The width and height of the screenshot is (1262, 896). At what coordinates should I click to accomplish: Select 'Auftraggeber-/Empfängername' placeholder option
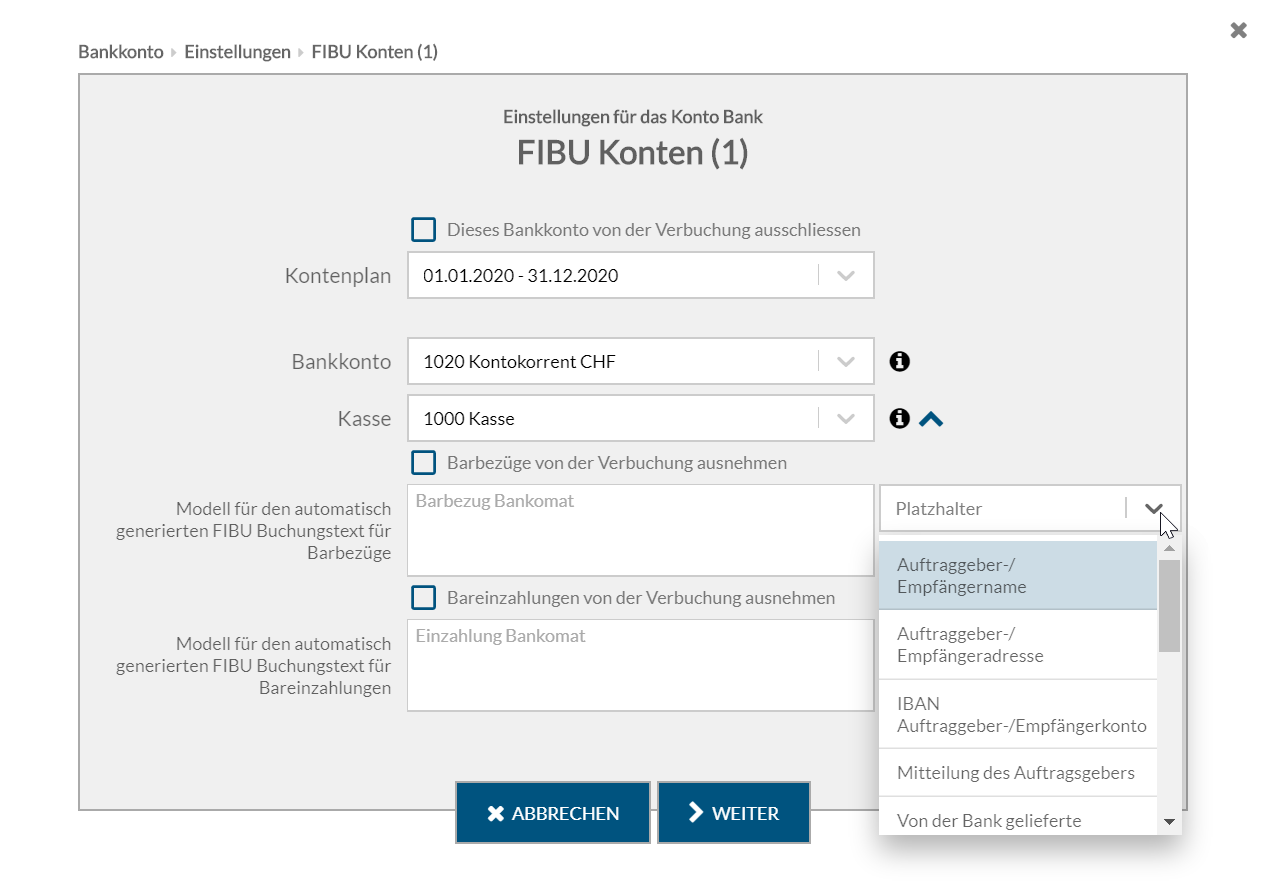click(x=1018, y=576)
